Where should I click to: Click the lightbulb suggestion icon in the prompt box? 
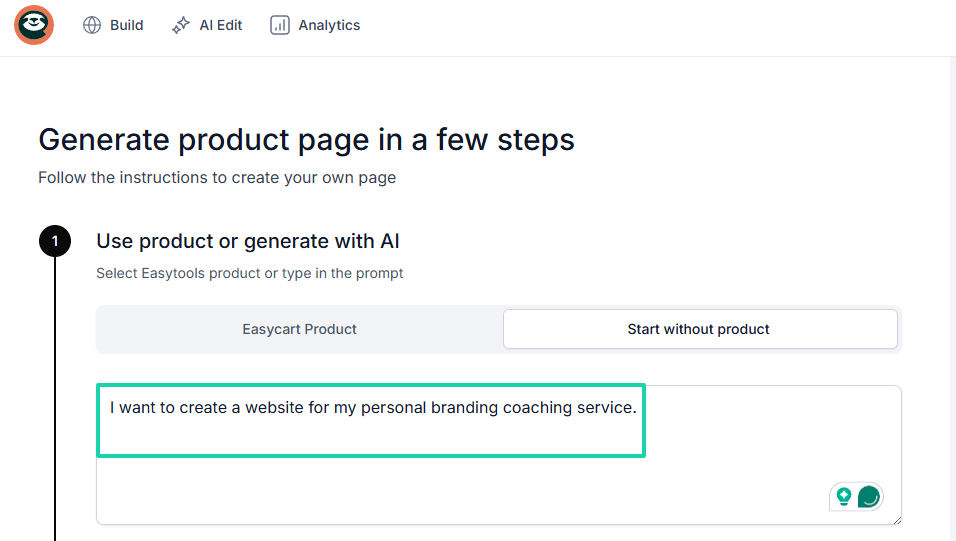(x=844, y=496)
